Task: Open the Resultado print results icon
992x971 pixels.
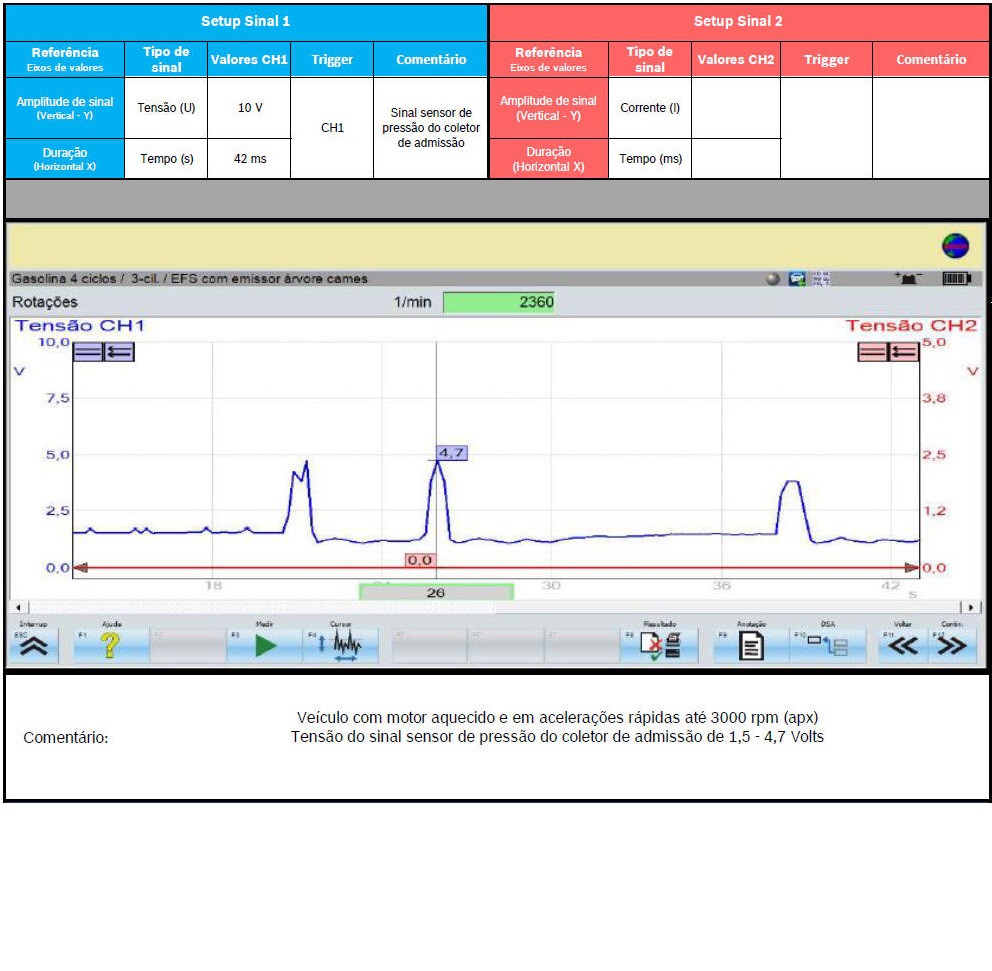Action: 662,646
